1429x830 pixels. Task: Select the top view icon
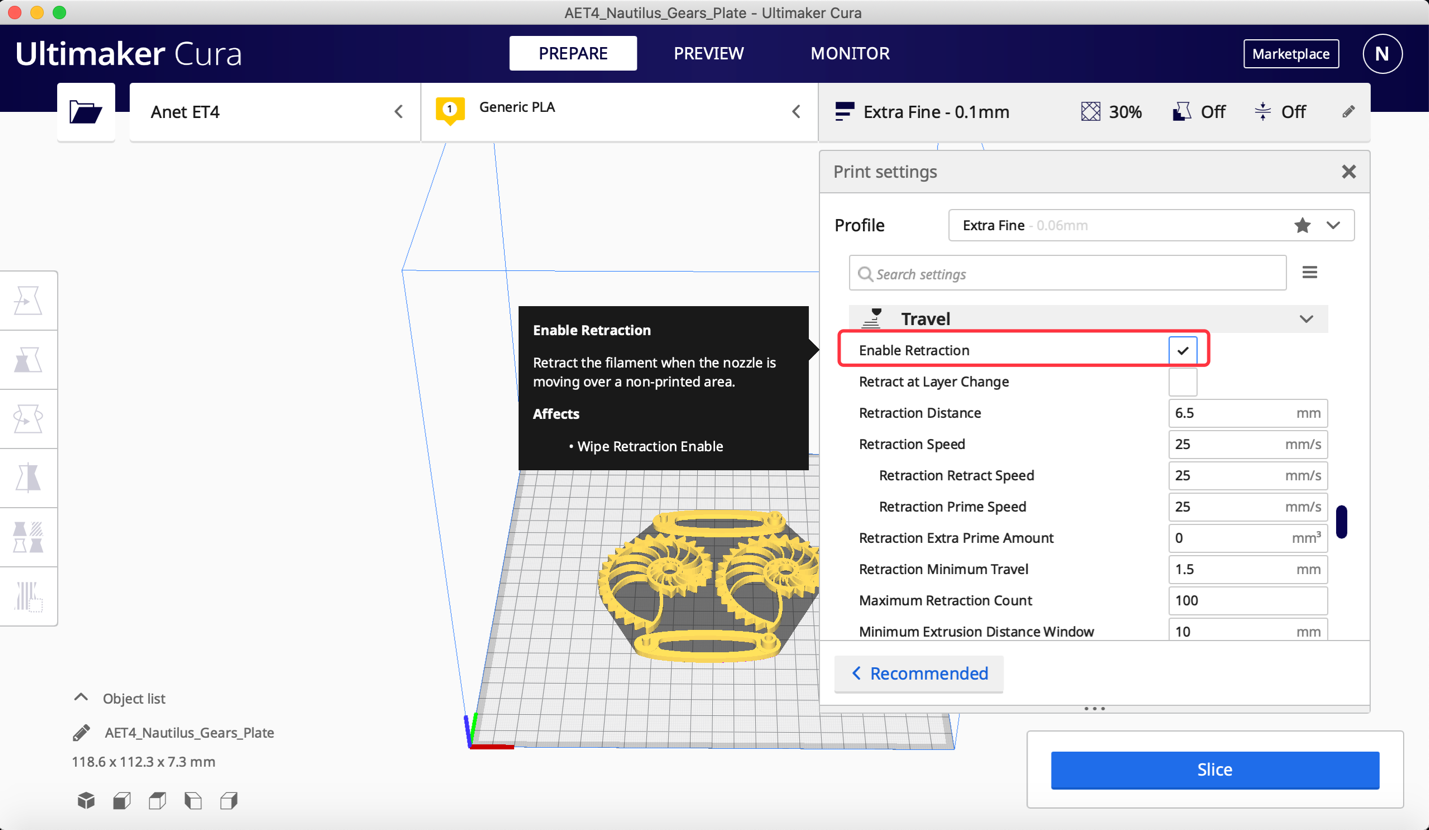point(157,800)
